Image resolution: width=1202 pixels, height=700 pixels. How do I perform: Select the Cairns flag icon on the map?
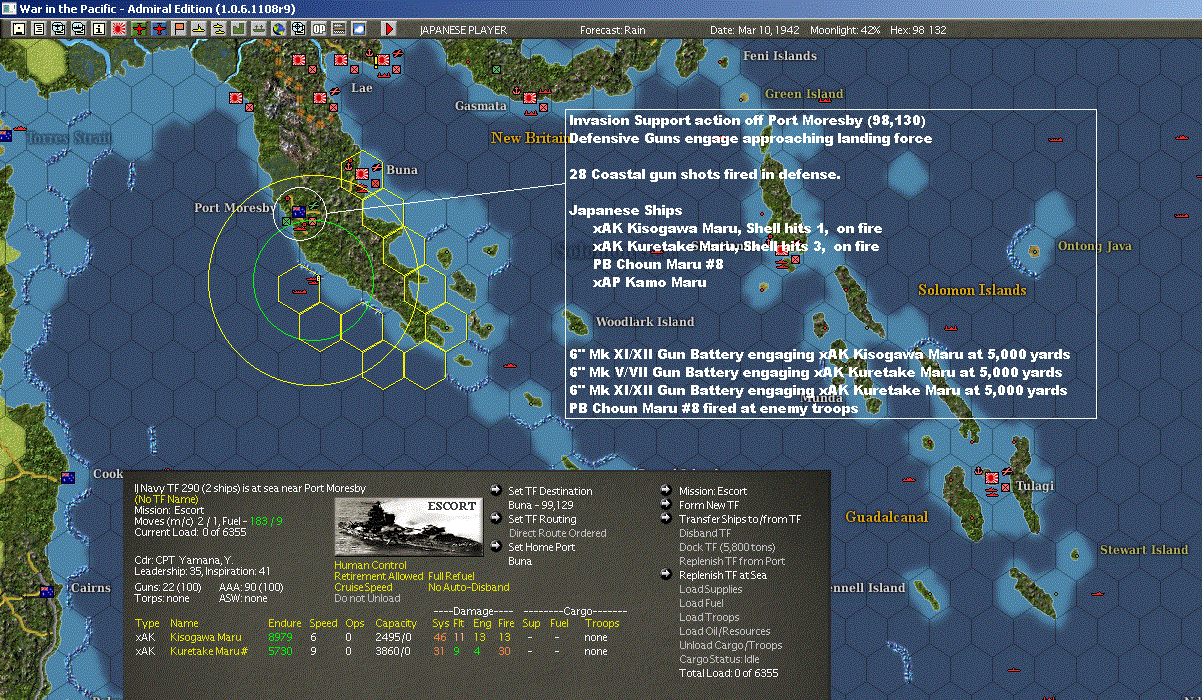46,591
